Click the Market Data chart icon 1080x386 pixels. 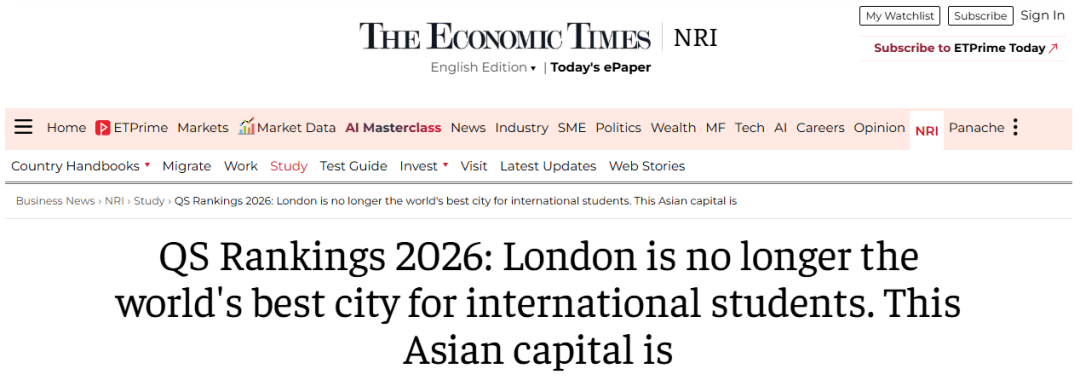pos(246,126)
